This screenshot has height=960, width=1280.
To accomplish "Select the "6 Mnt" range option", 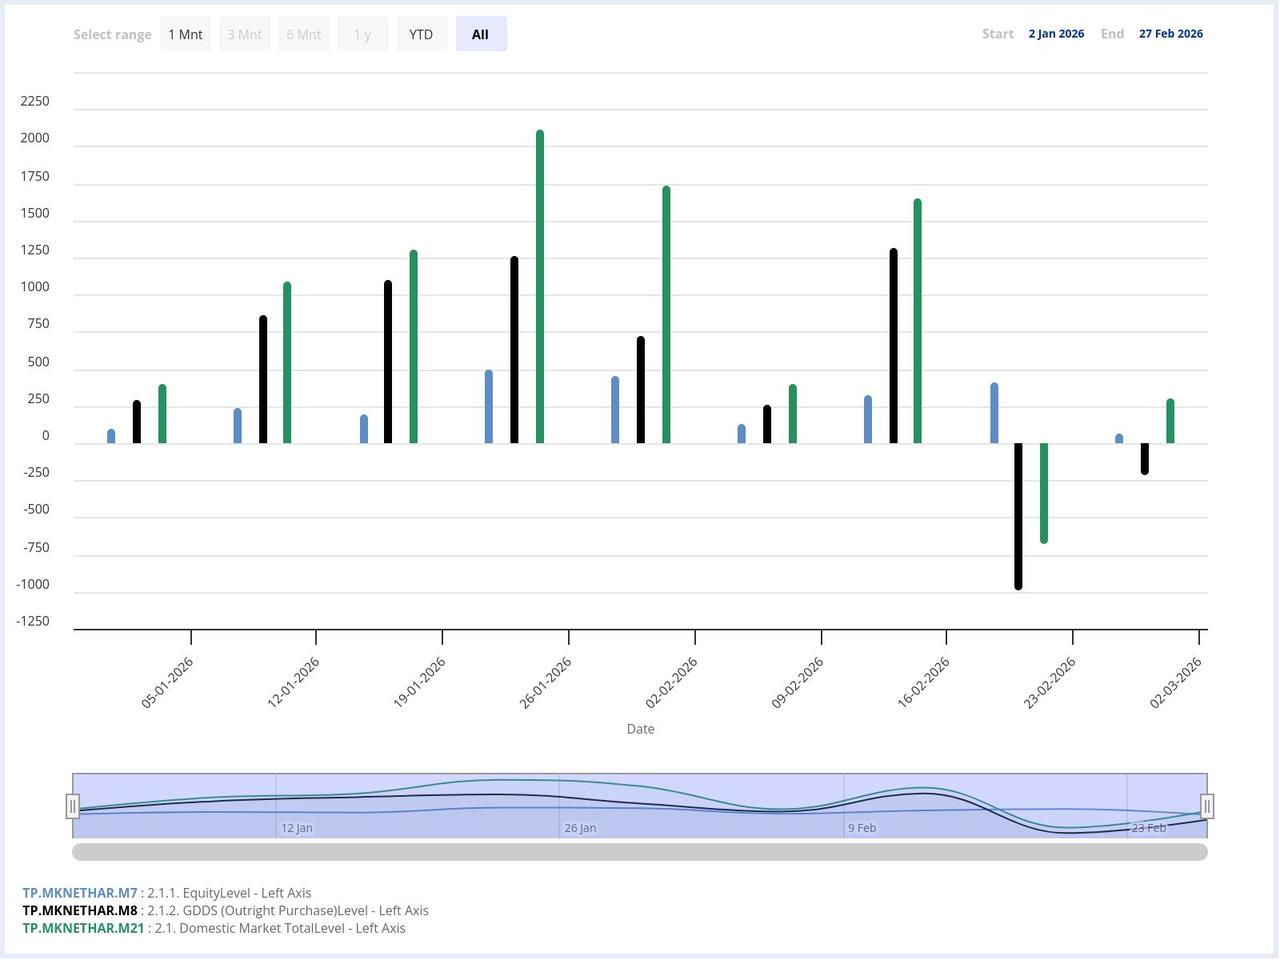I will pyautogui.click(x=303, y=33).
